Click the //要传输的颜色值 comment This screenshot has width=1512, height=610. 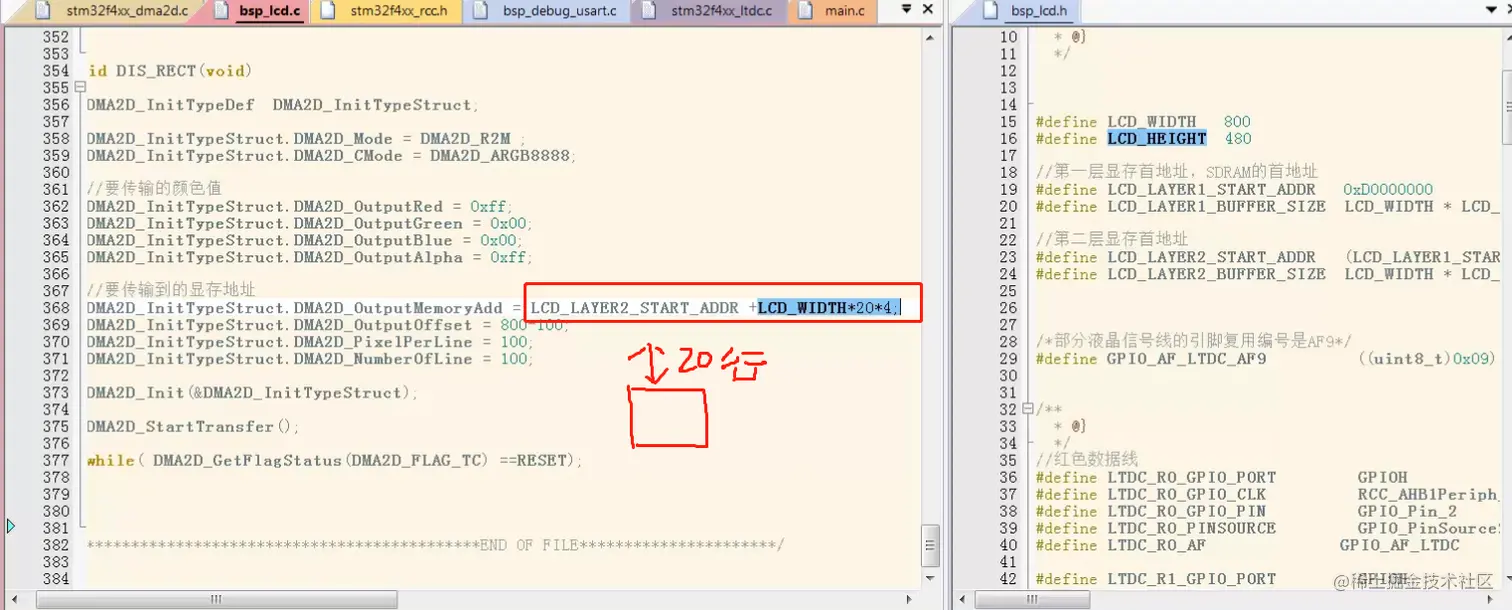point(154,189)
